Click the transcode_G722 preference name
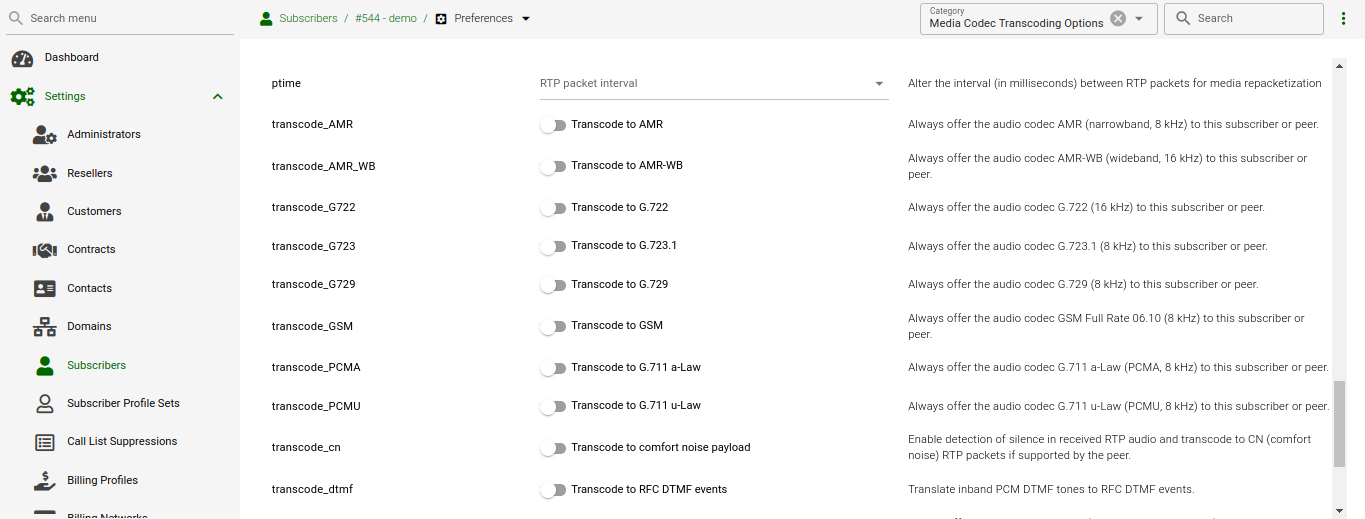 [313, 208]
